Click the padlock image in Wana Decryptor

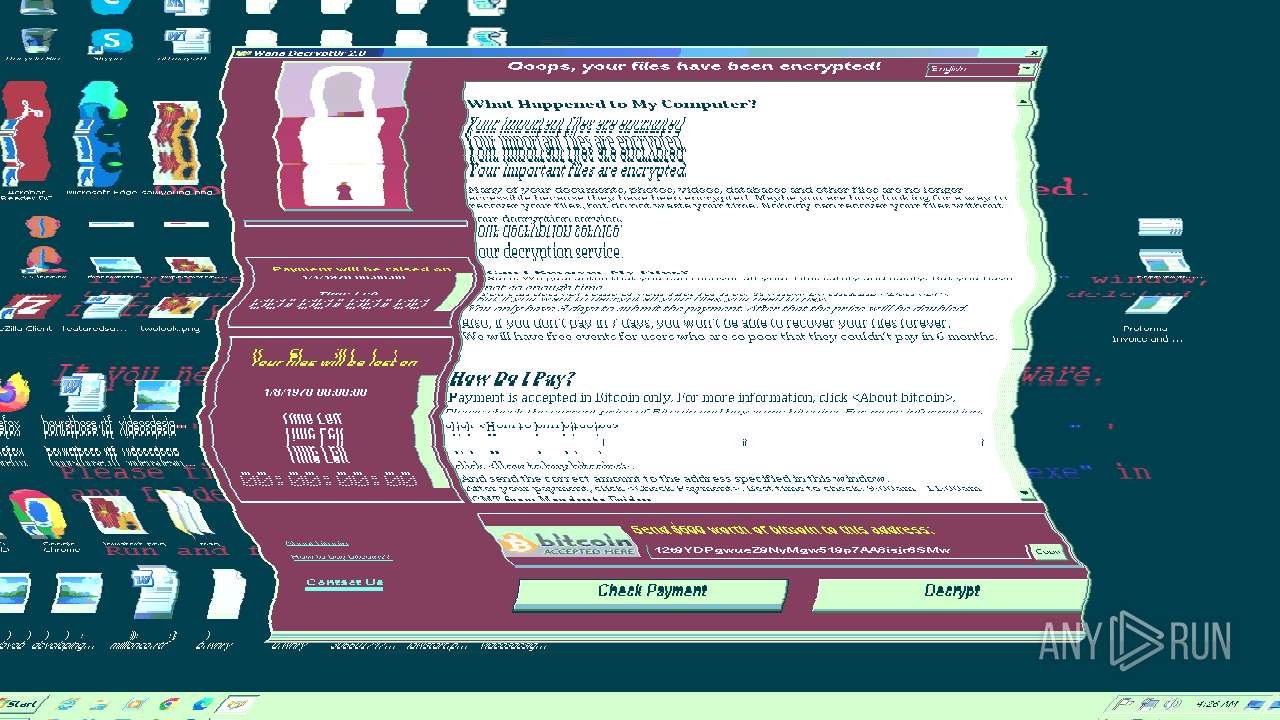[343, 136]
